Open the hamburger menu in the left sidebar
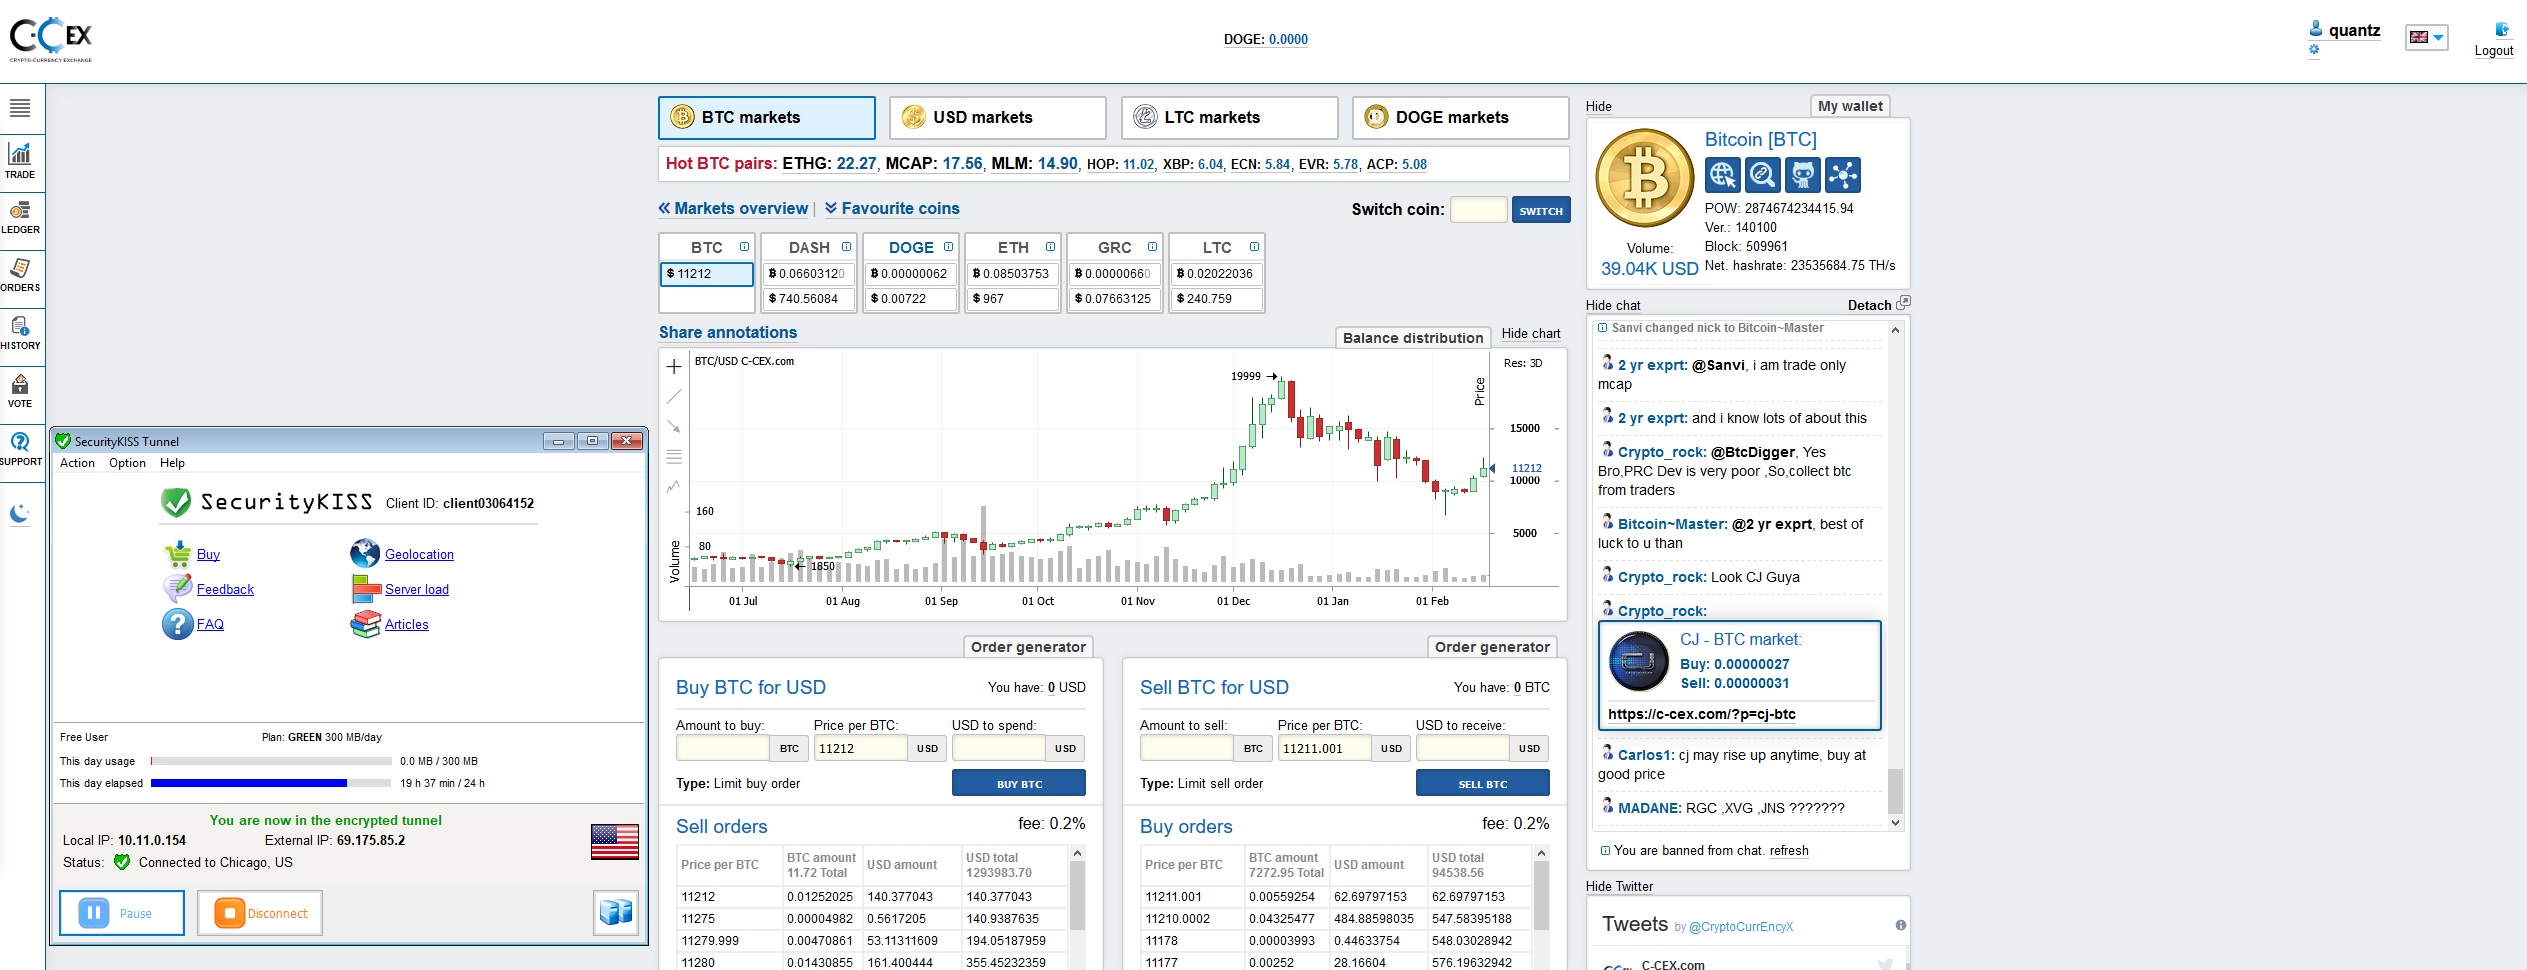This screenshot has width=2527, height=970. 20,108
